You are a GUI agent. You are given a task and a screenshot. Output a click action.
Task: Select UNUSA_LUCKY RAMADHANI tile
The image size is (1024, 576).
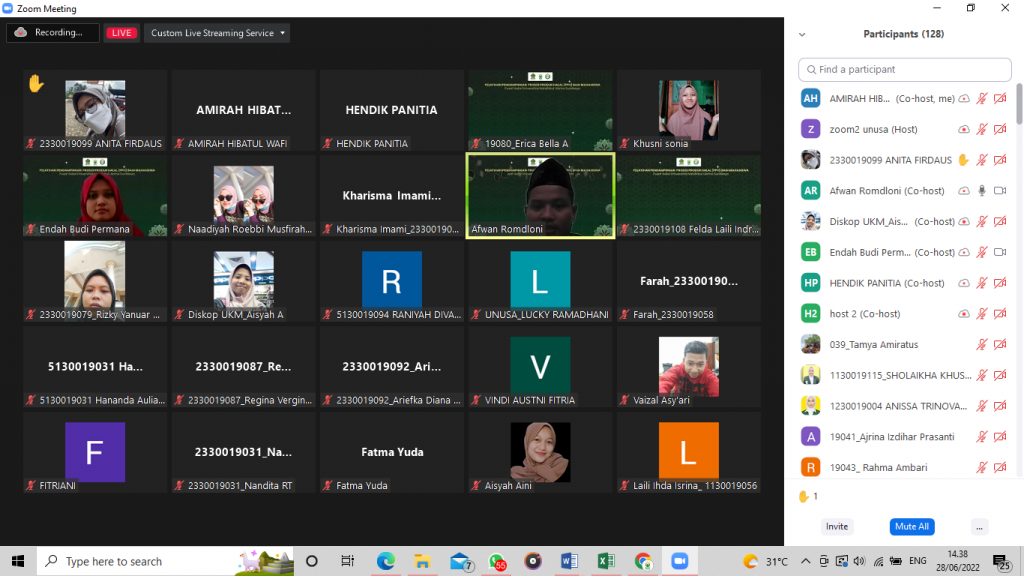pos(540,281)
